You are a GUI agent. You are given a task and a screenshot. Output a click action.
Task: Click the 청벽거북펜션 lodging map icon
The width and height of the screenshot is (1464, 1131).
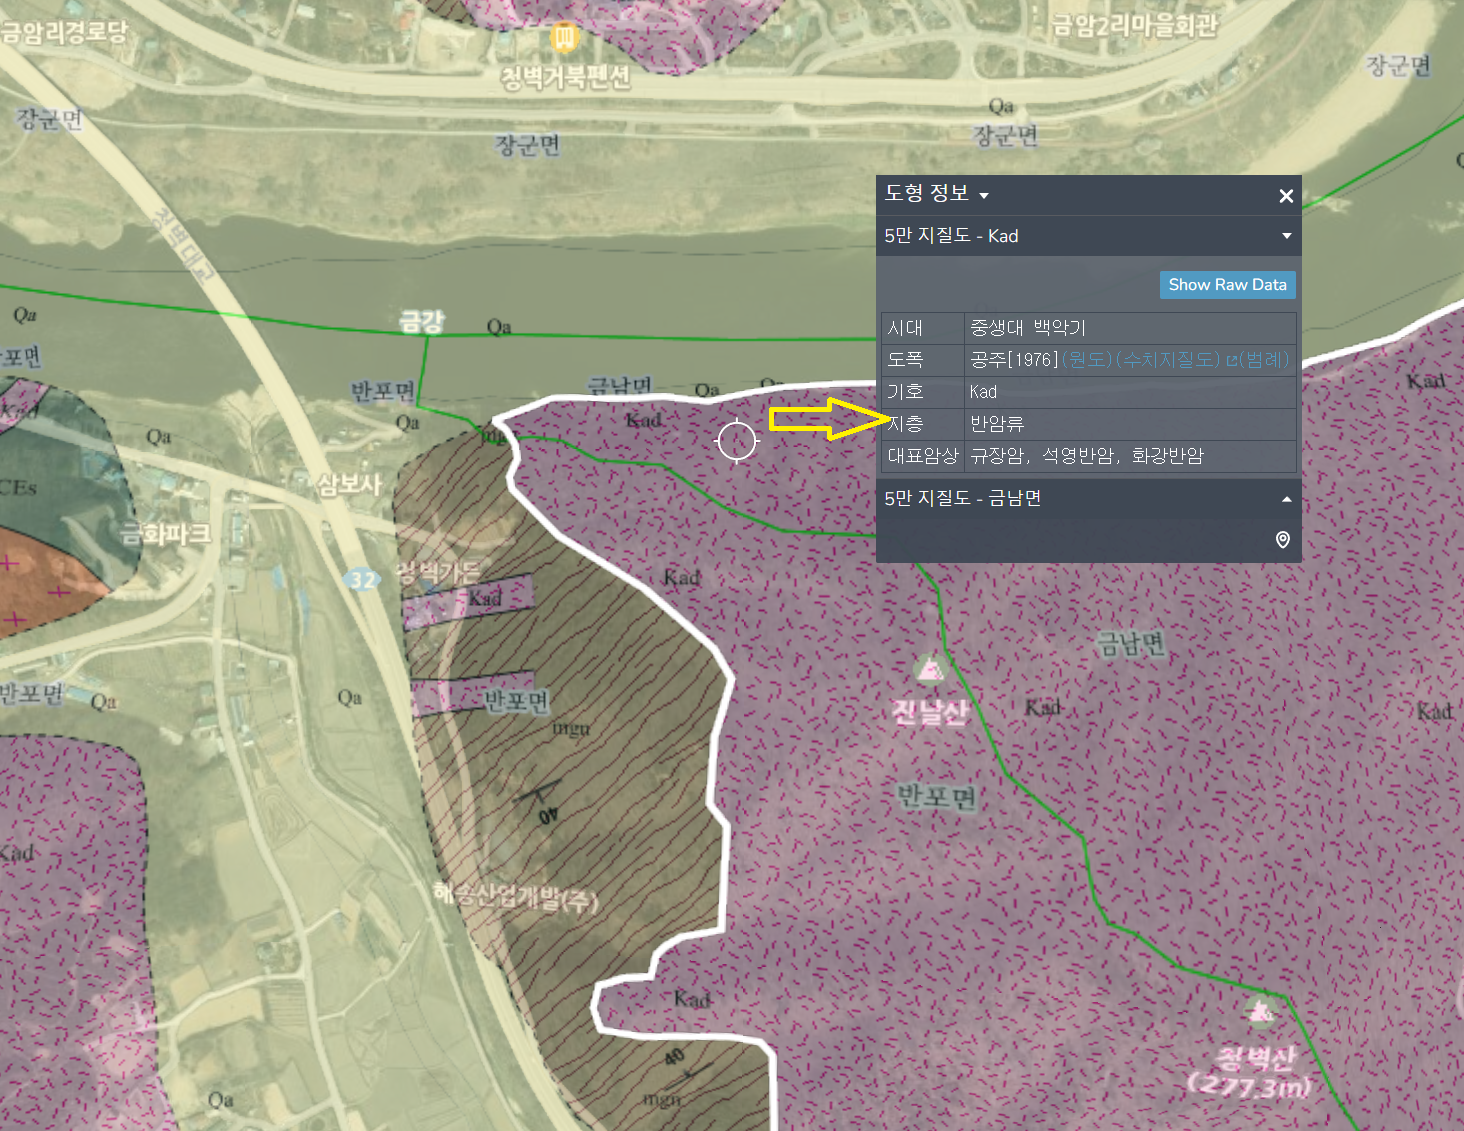pos(566,38)
